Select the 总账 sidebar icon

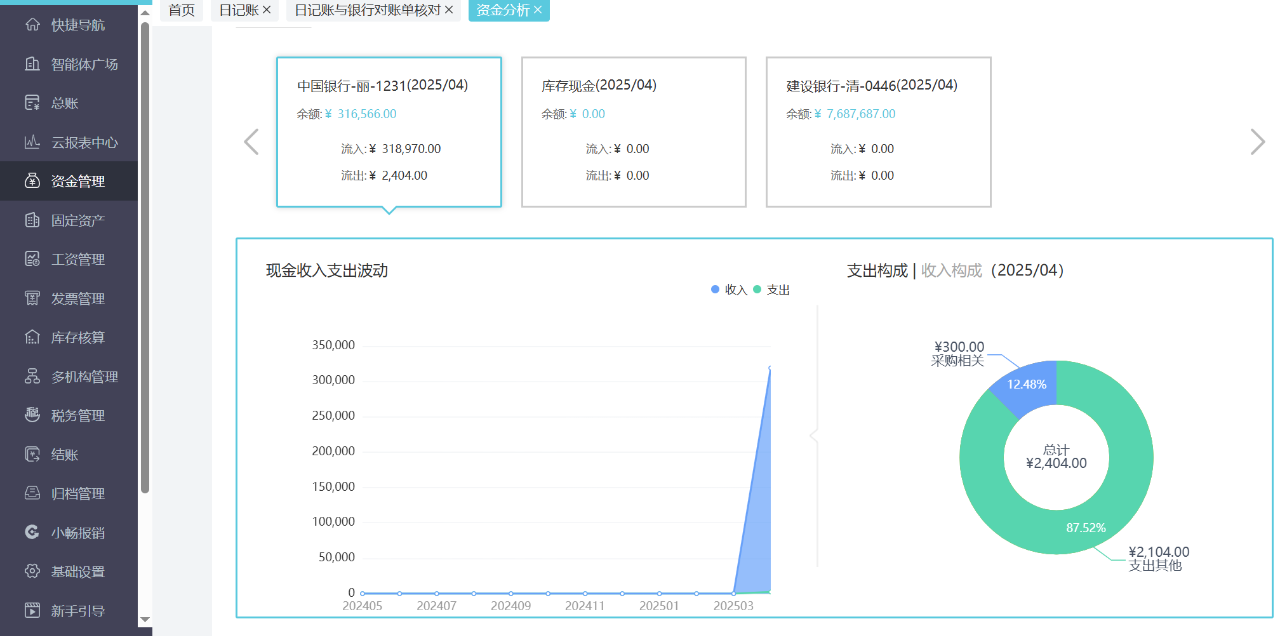click(x=70, y=103)
